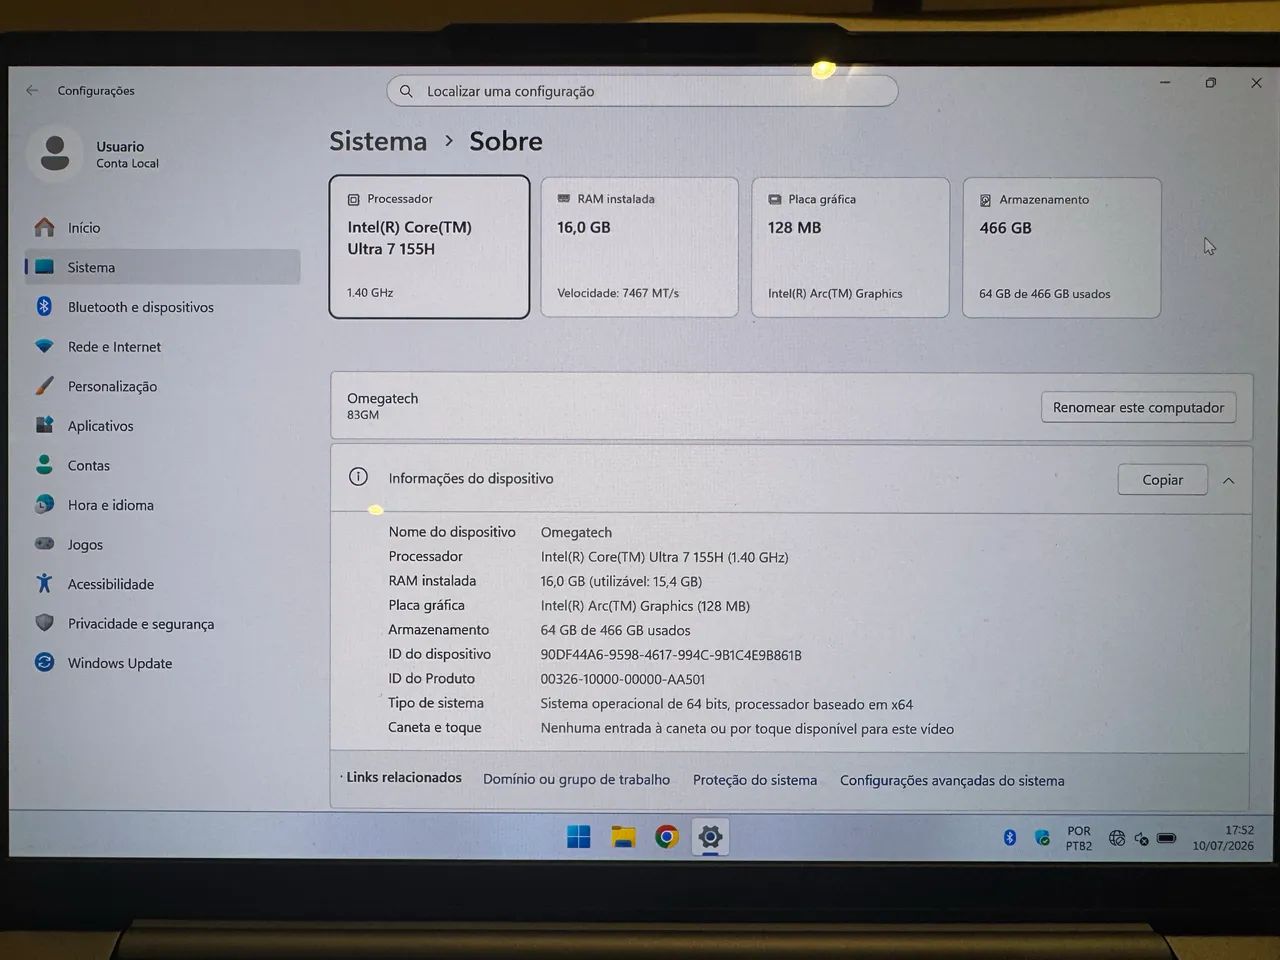Go back with the back arrow
Screen dimensions: 1280x960
tap(32, 90)
